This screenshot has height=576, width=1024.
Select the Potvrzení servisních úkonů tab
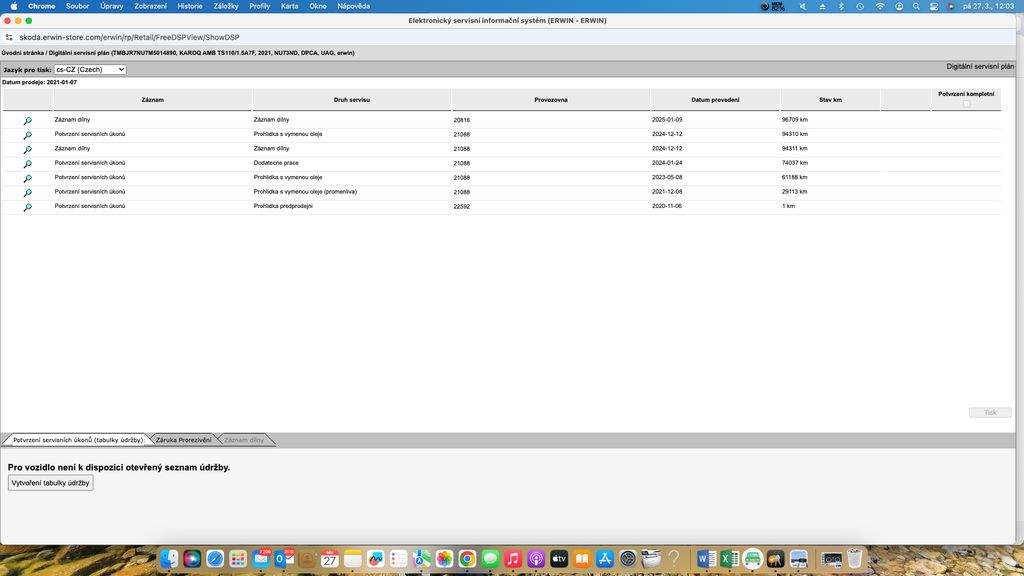point(78,440)
